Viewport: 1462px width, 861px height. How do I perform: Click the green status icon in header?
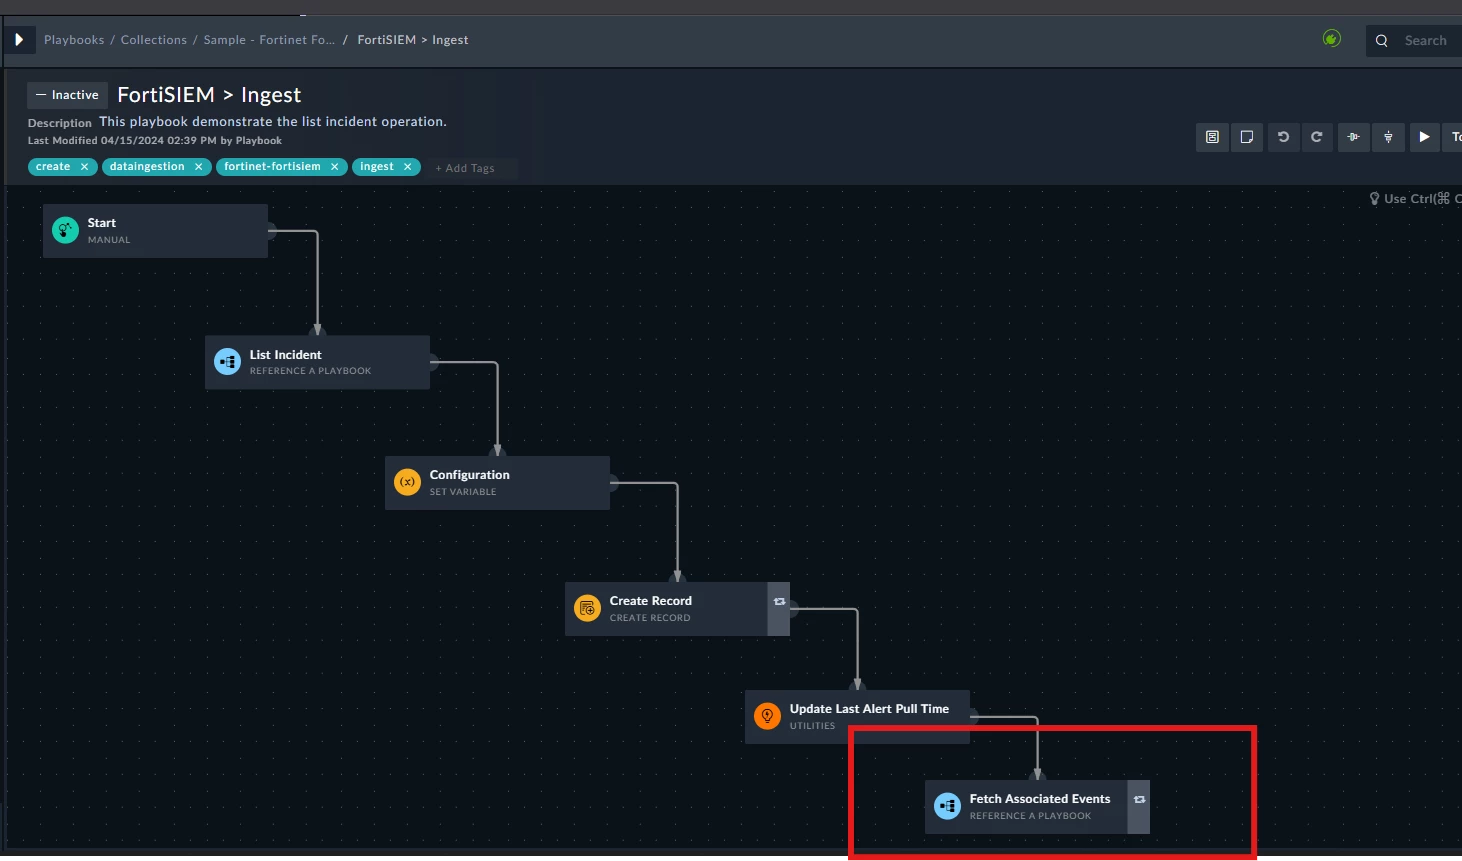pos(1332,39)
